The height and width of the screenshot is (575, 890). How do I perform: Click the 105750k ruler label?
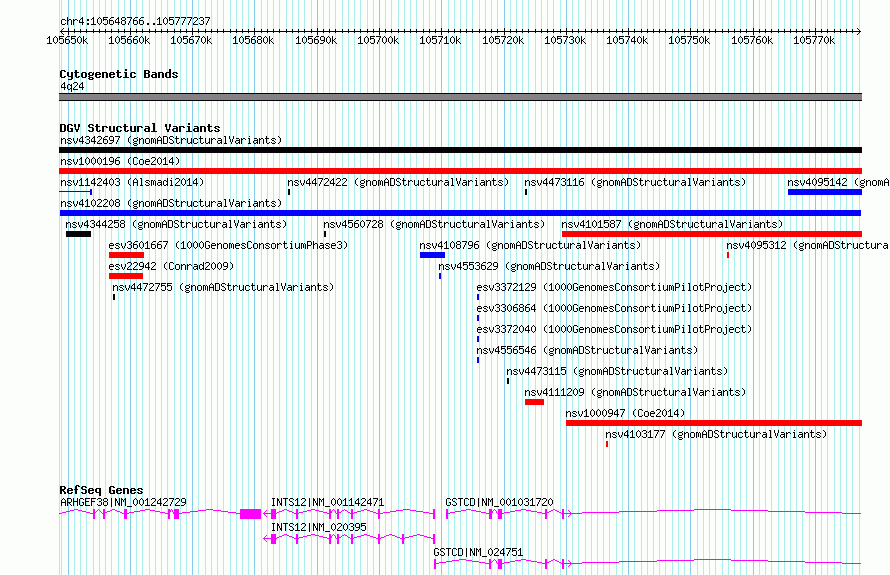(689, 40)
